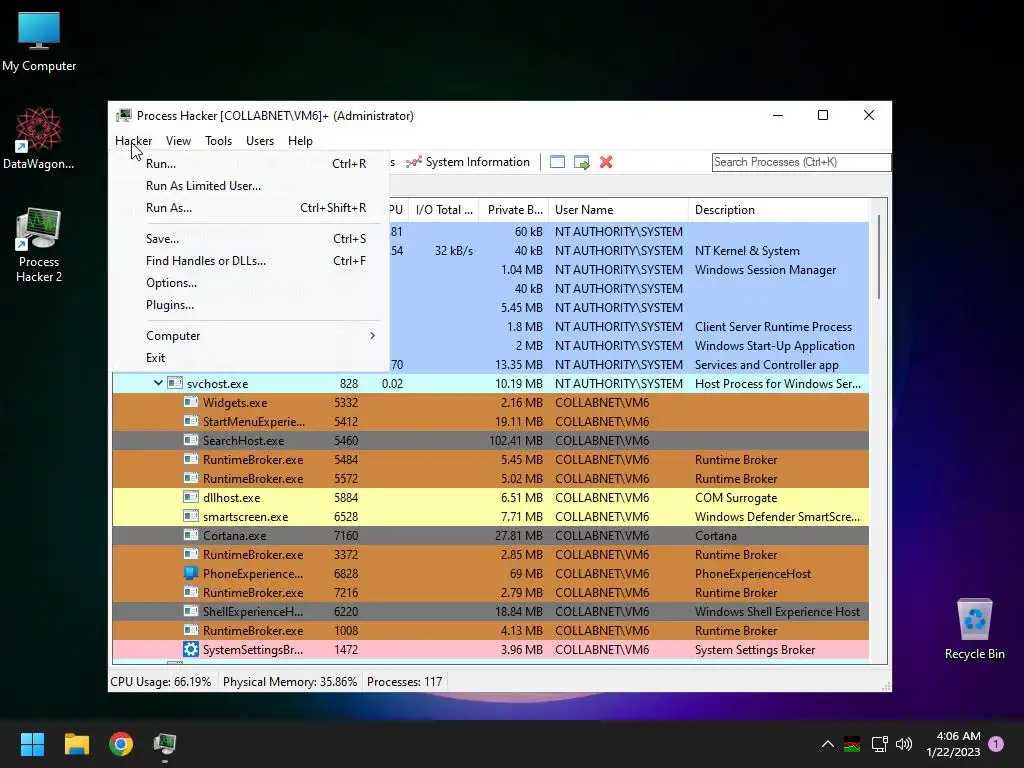This screenshot has height=768, width=1024.
Task: Click the Windows Session Manager description
Action: (765, 270)
